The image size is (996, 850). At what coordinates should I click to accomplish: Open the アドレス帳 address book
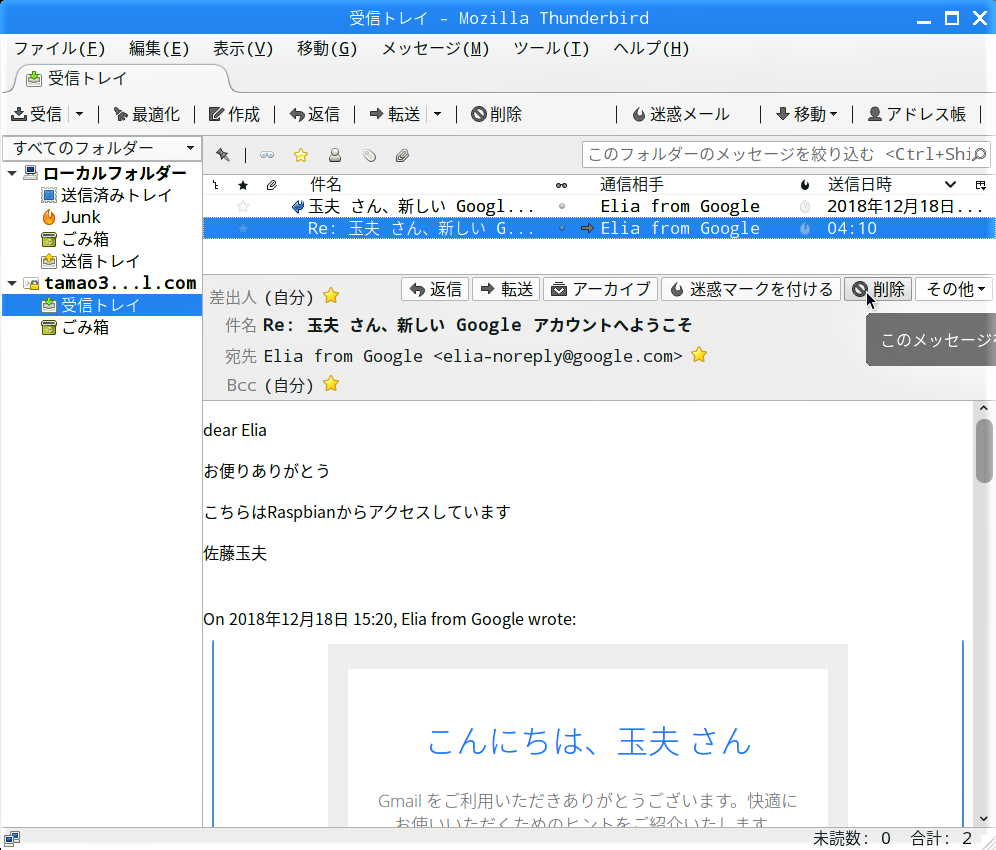[917, 114]
